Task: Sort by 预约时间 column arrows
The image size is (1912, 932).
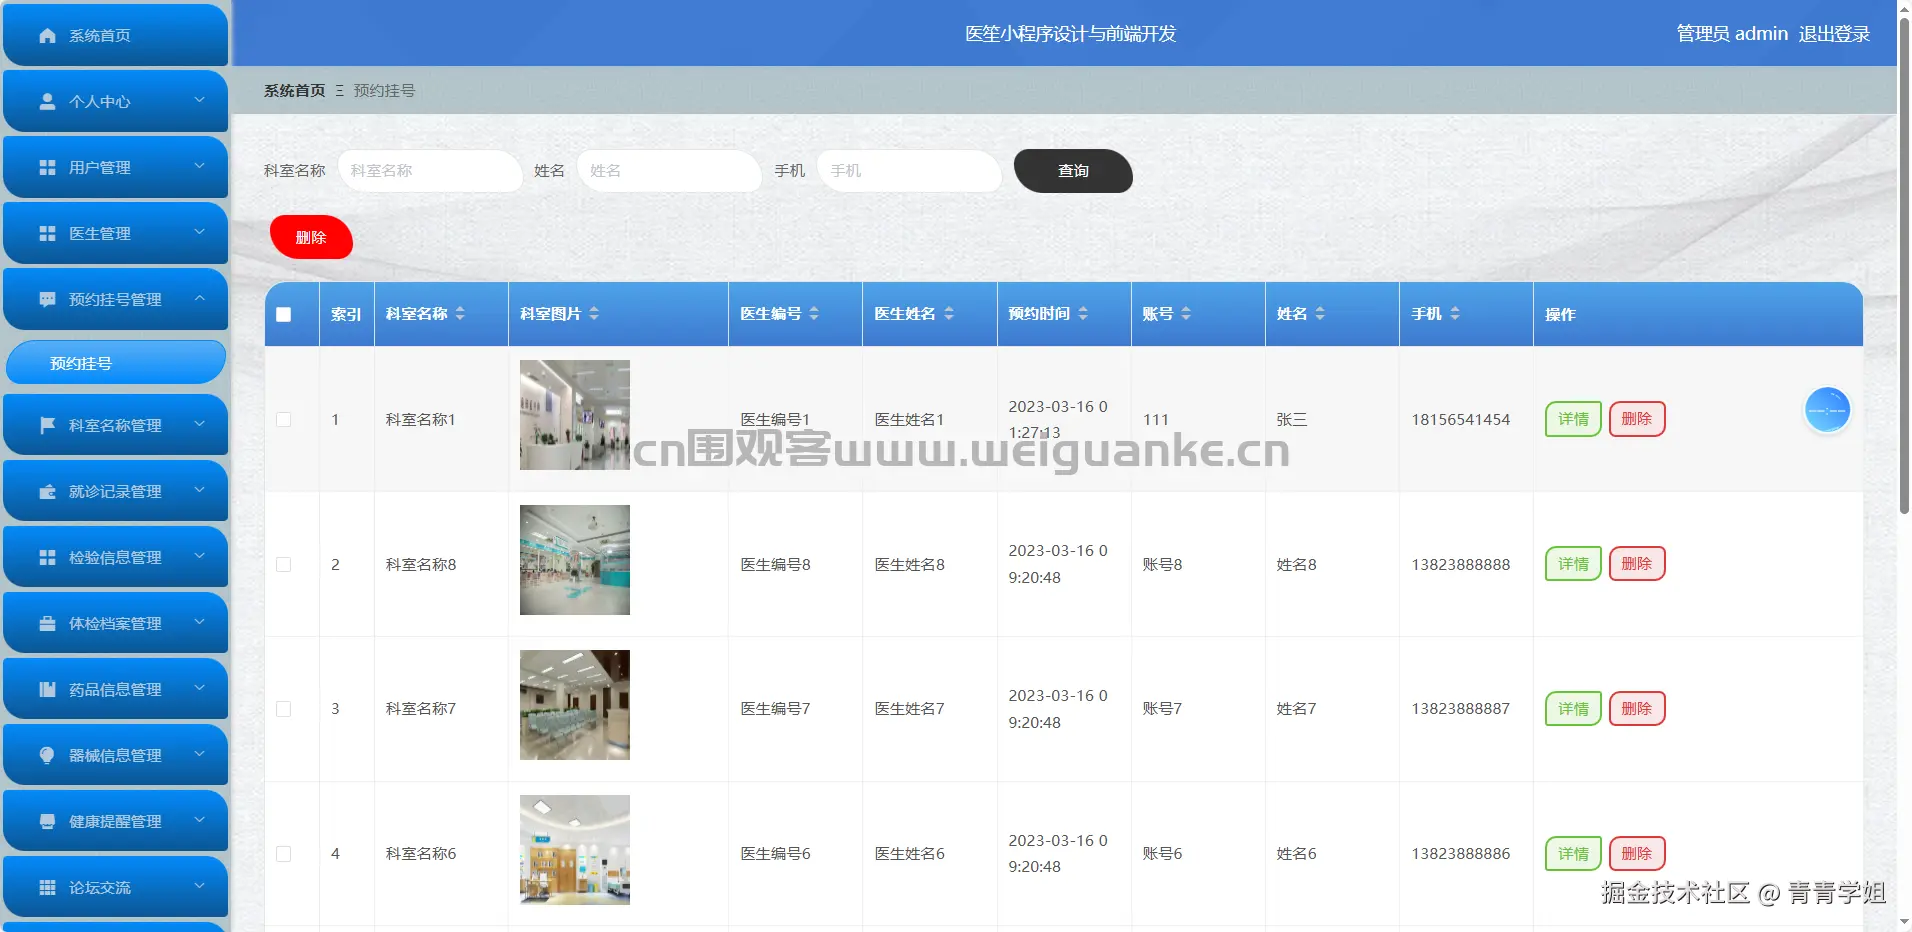Action: (x=1083, y=313)
